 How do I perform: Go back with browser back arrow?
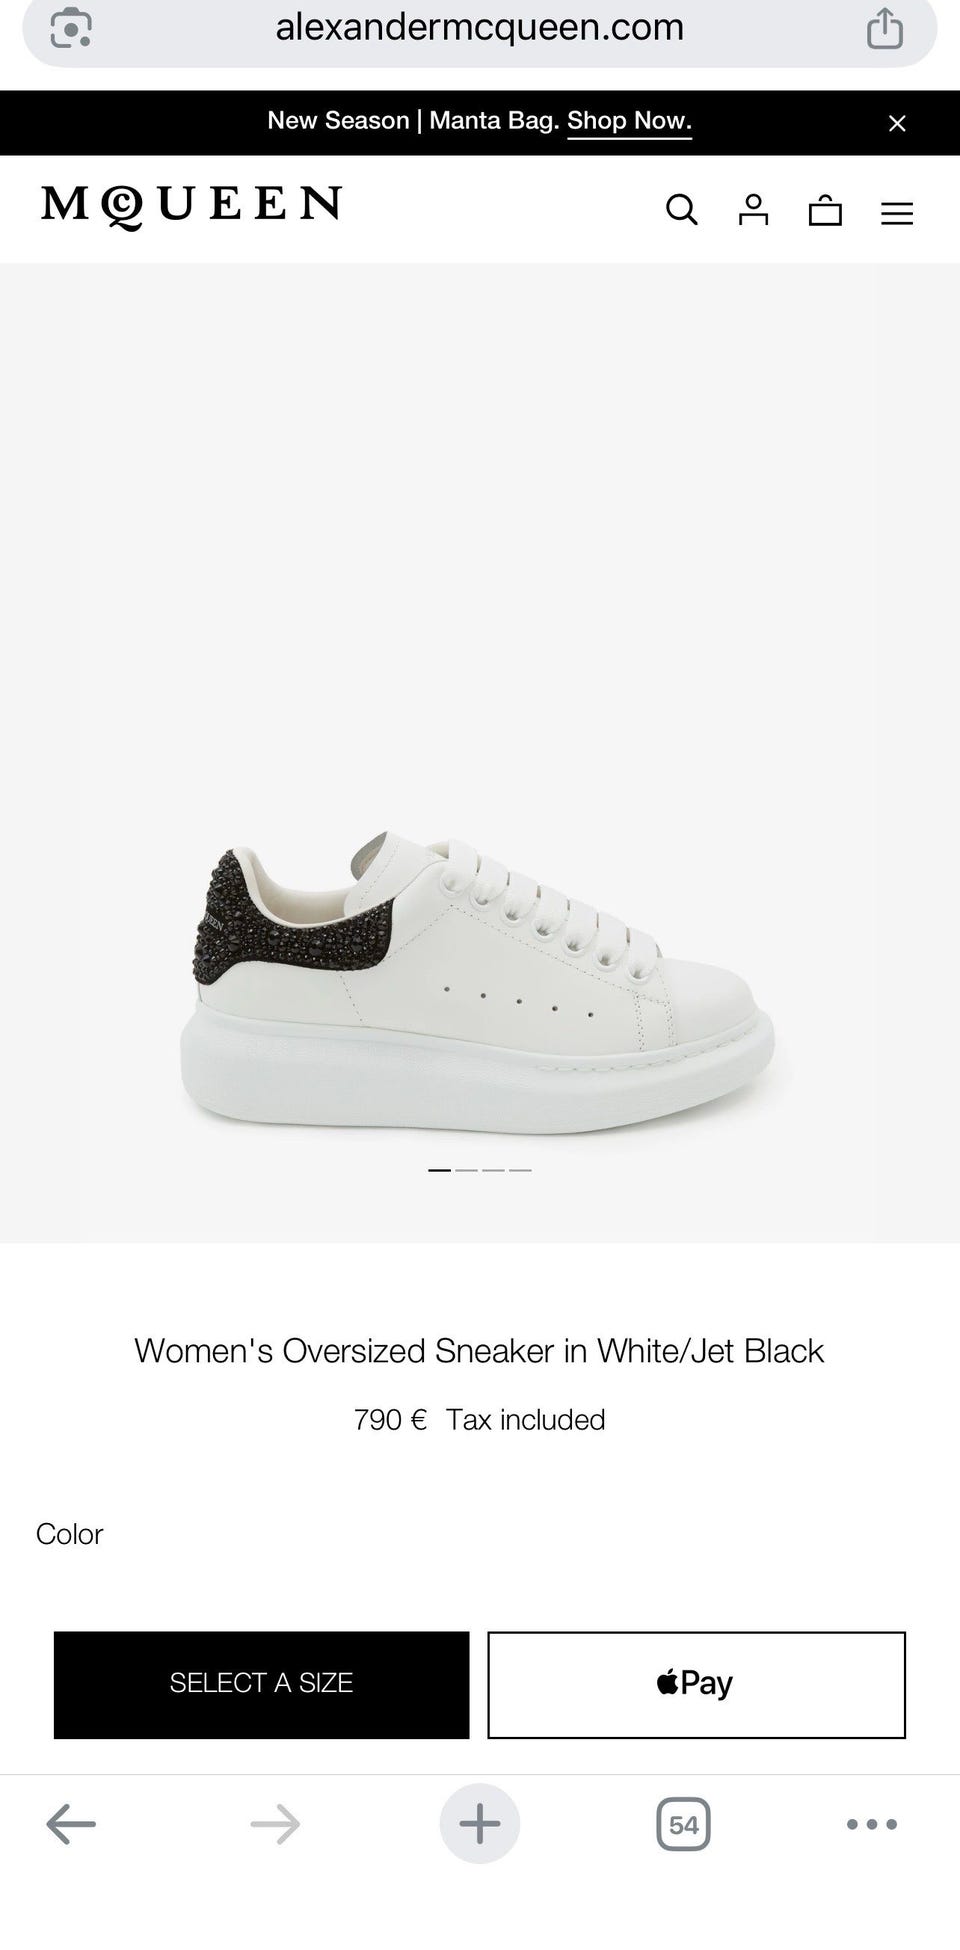(x=71, y=1824)
